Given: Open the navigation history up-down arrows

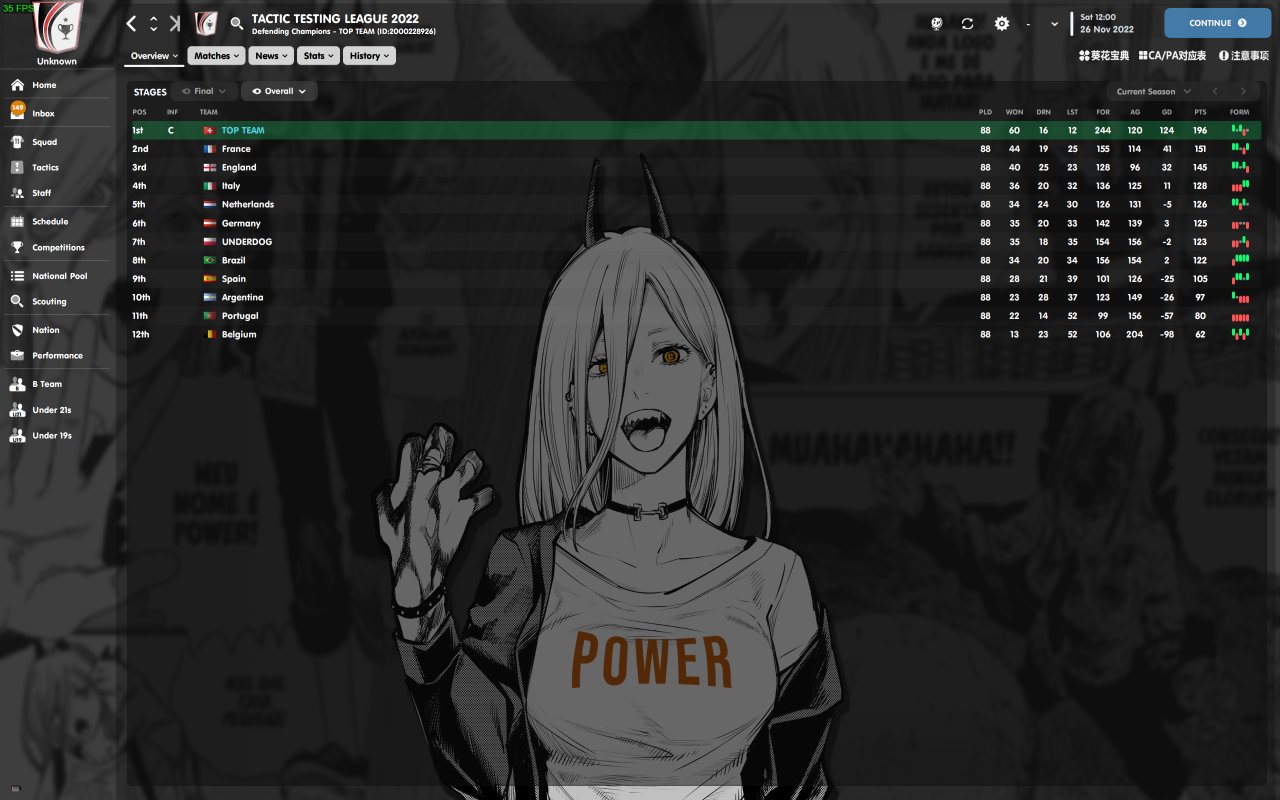Looking at the screenshot, I should [154, 23].
